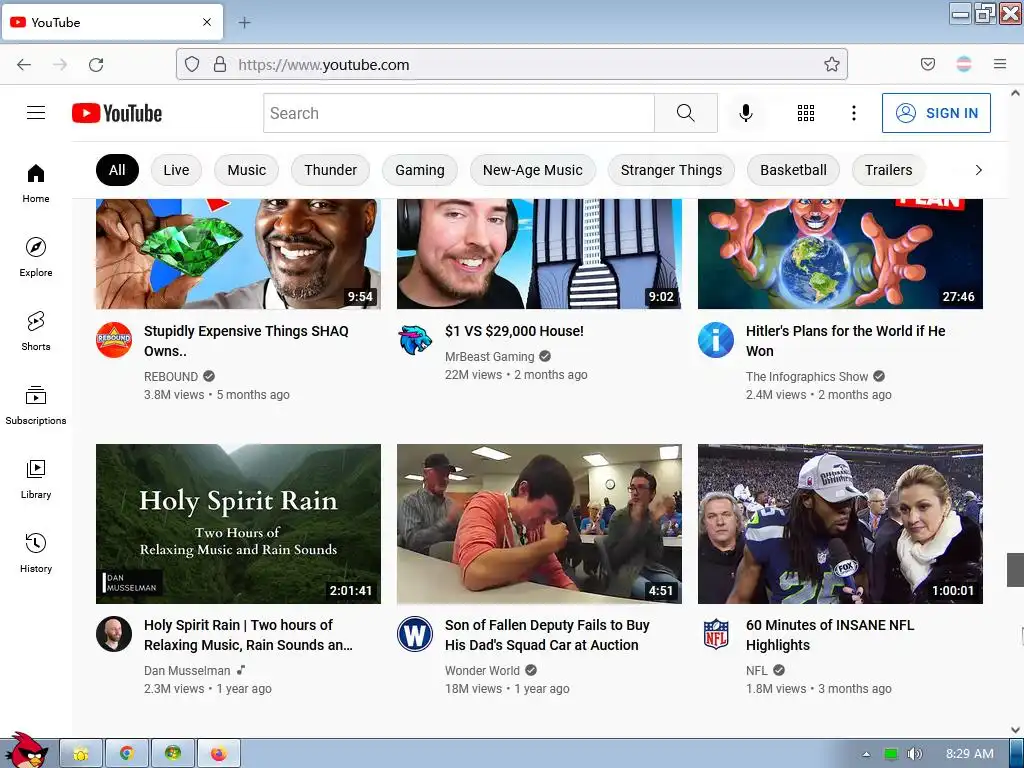
Task: Click the Search input field
Action: coord(459,113)
